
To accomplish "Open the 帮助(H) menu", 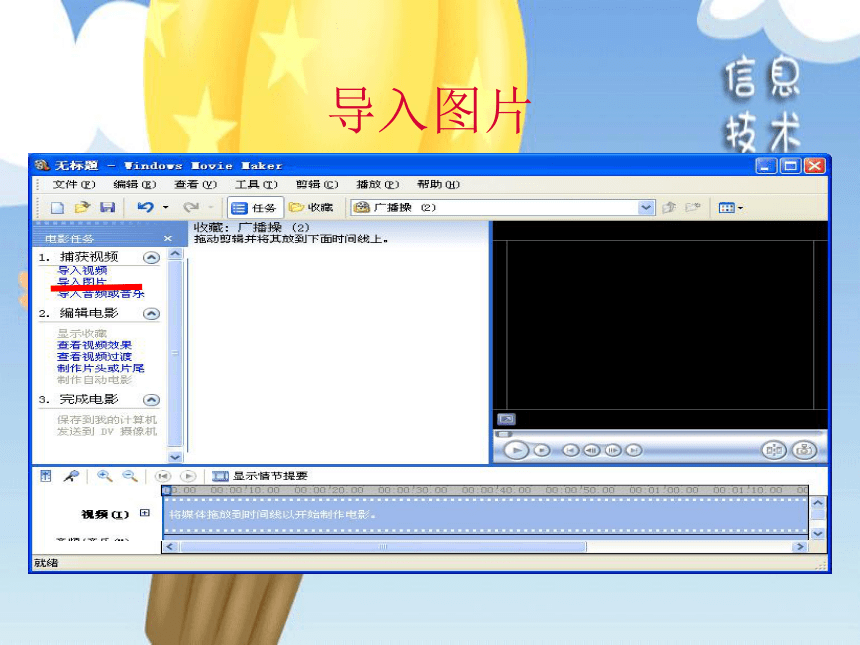I will [x=438, y=184].
